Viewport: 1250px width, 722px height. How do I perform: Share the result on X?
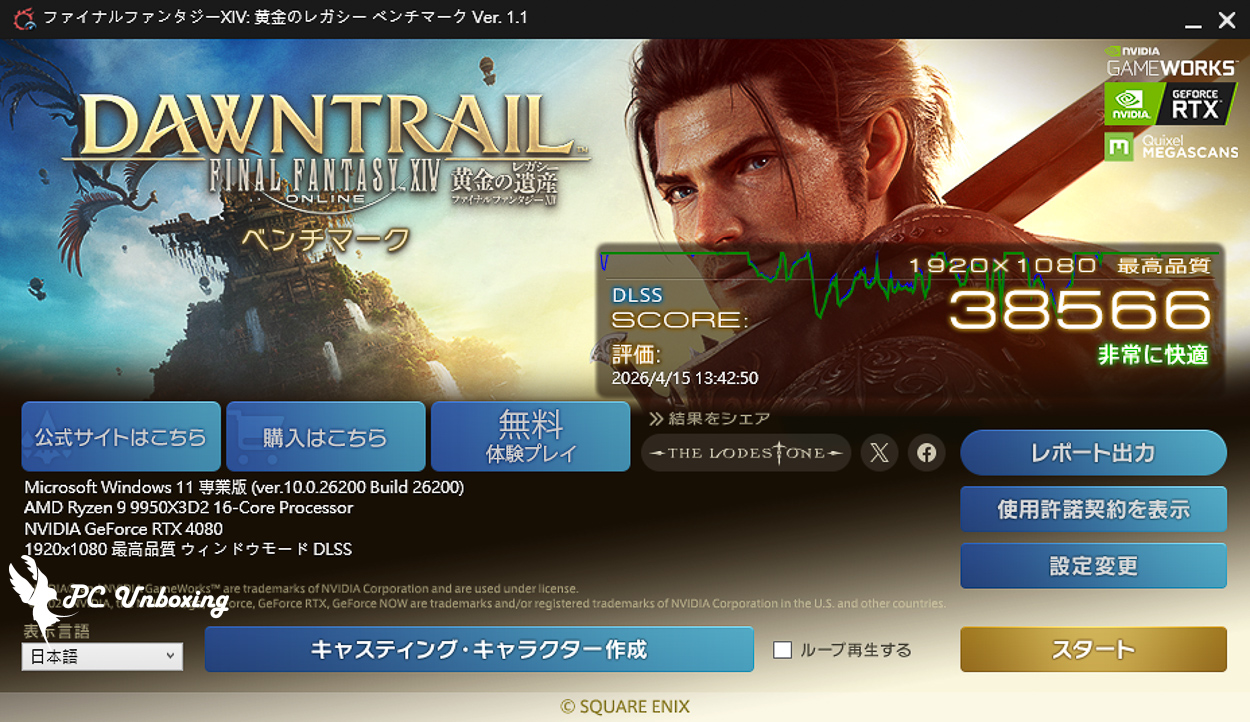point(879,453)
